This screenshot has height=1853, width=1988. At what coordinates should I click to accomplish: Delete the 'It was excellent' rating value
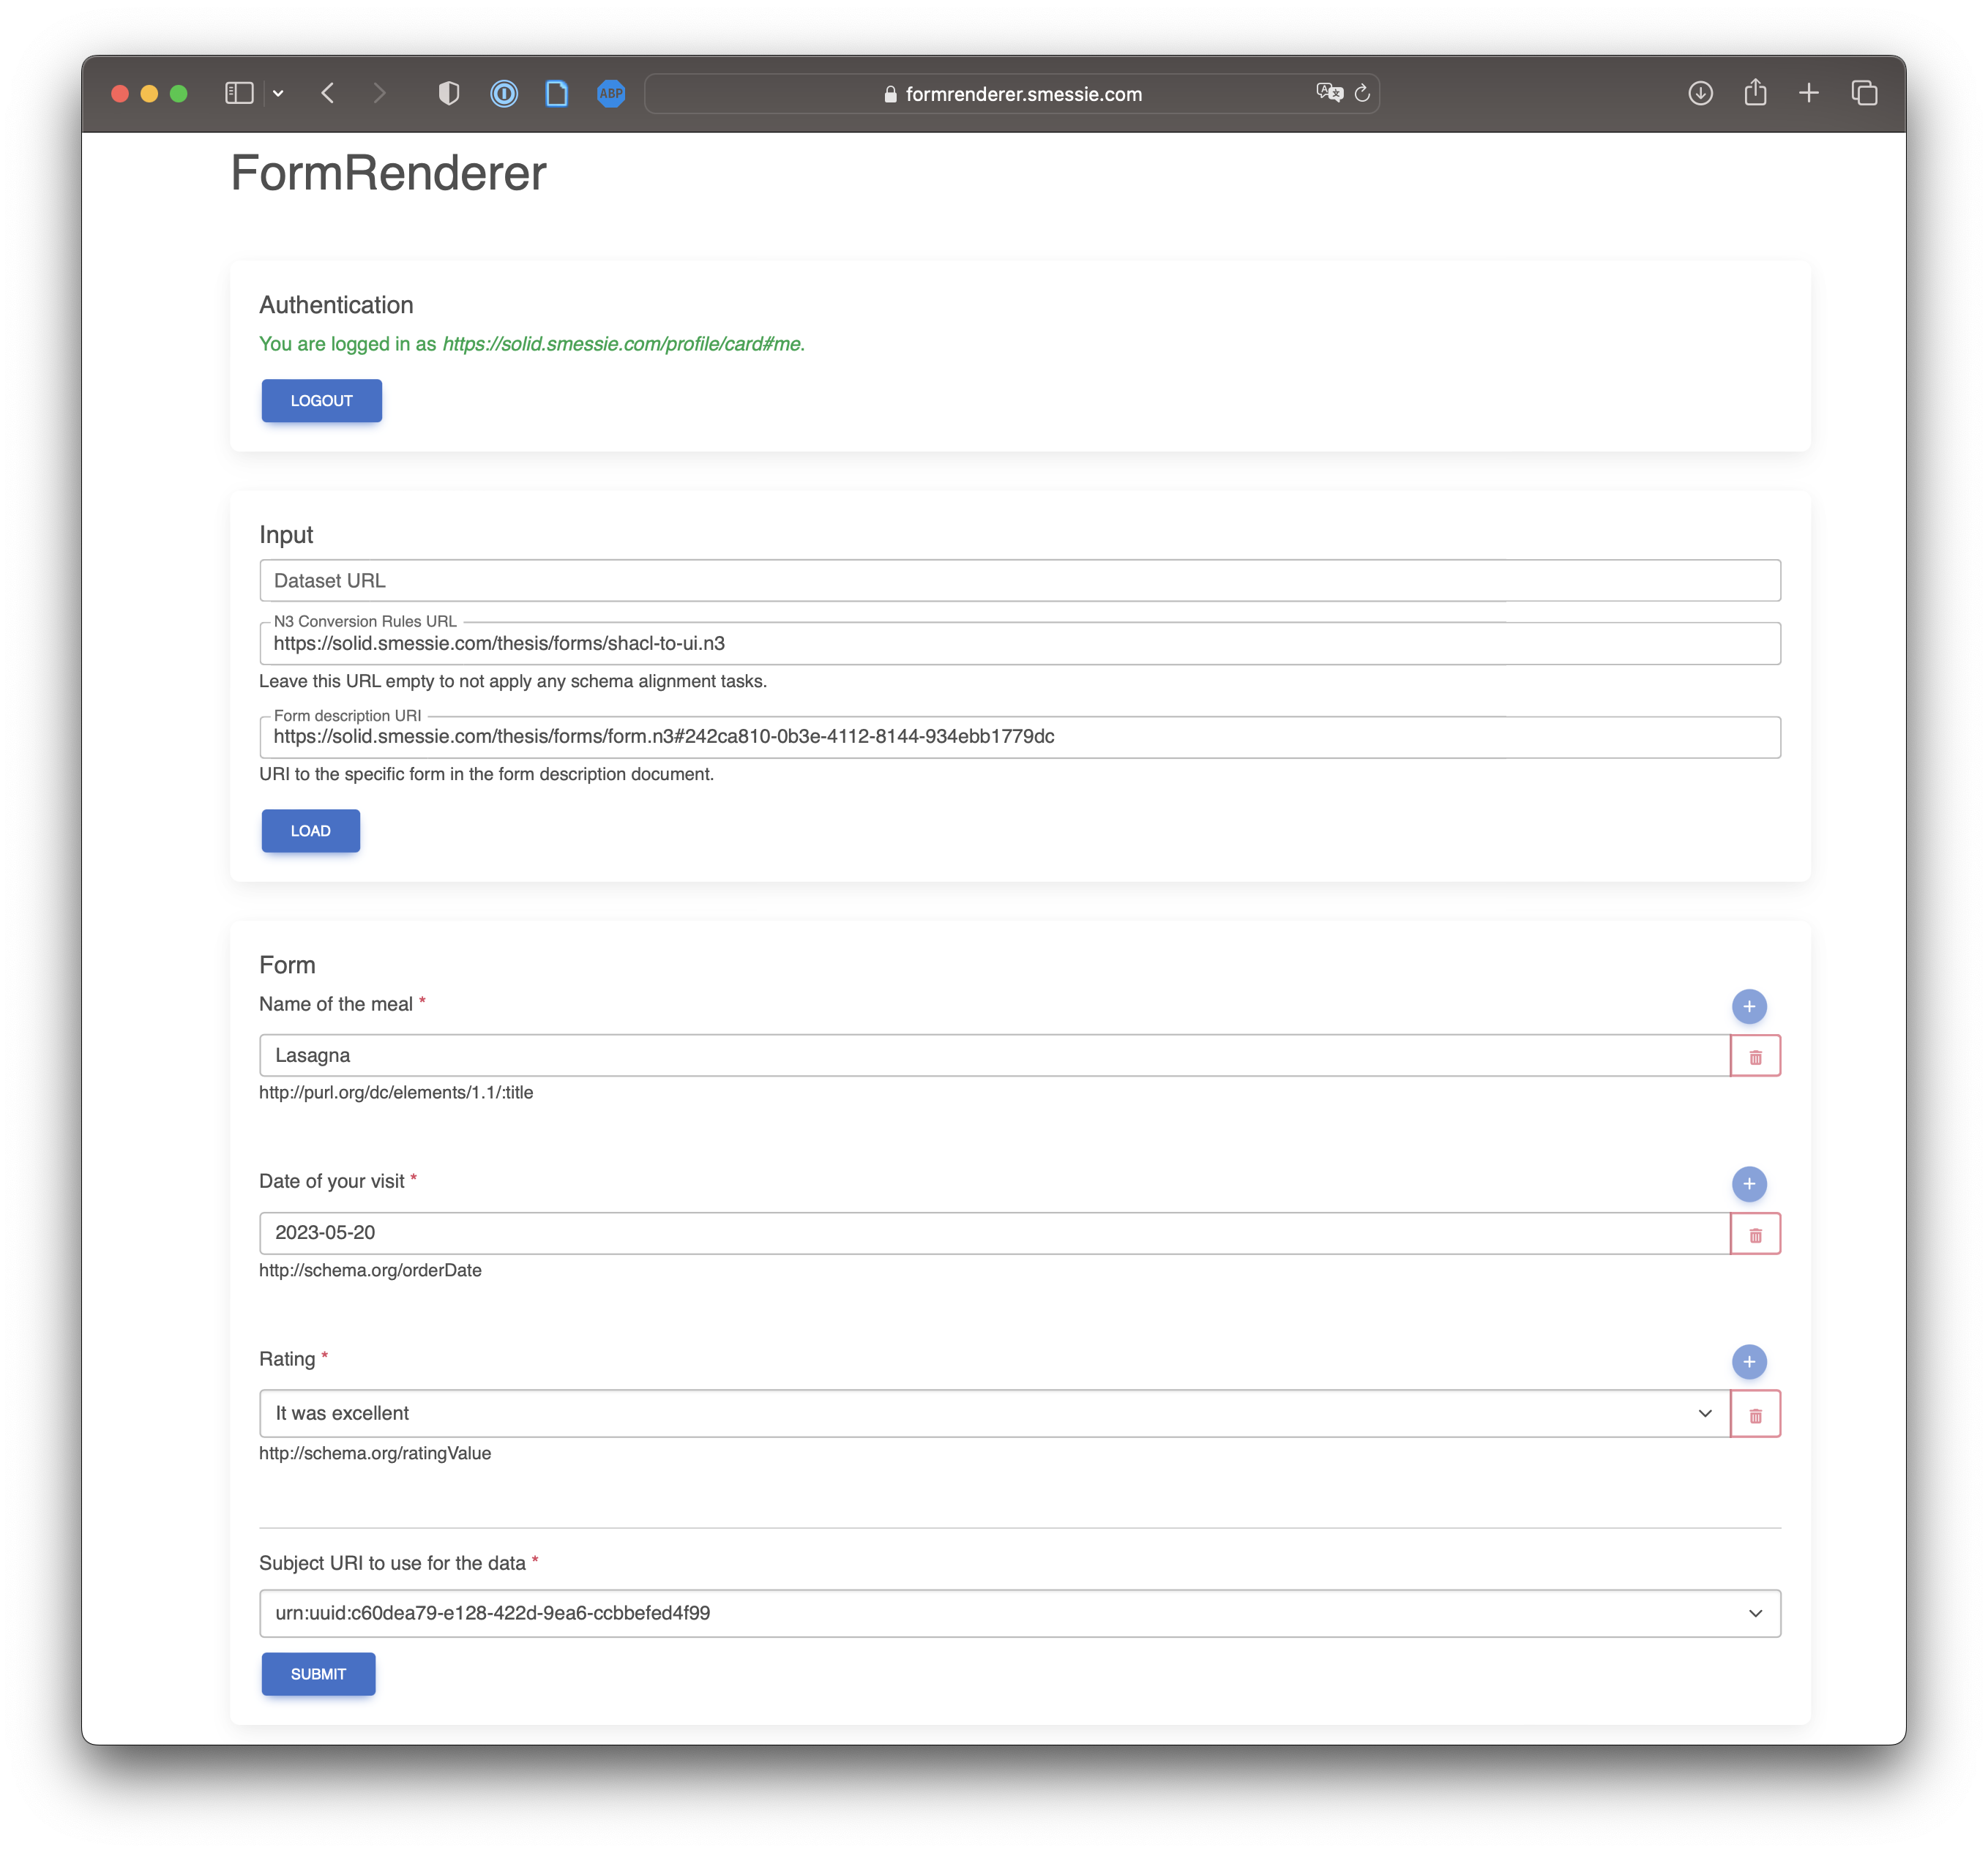[1755, 1413]
